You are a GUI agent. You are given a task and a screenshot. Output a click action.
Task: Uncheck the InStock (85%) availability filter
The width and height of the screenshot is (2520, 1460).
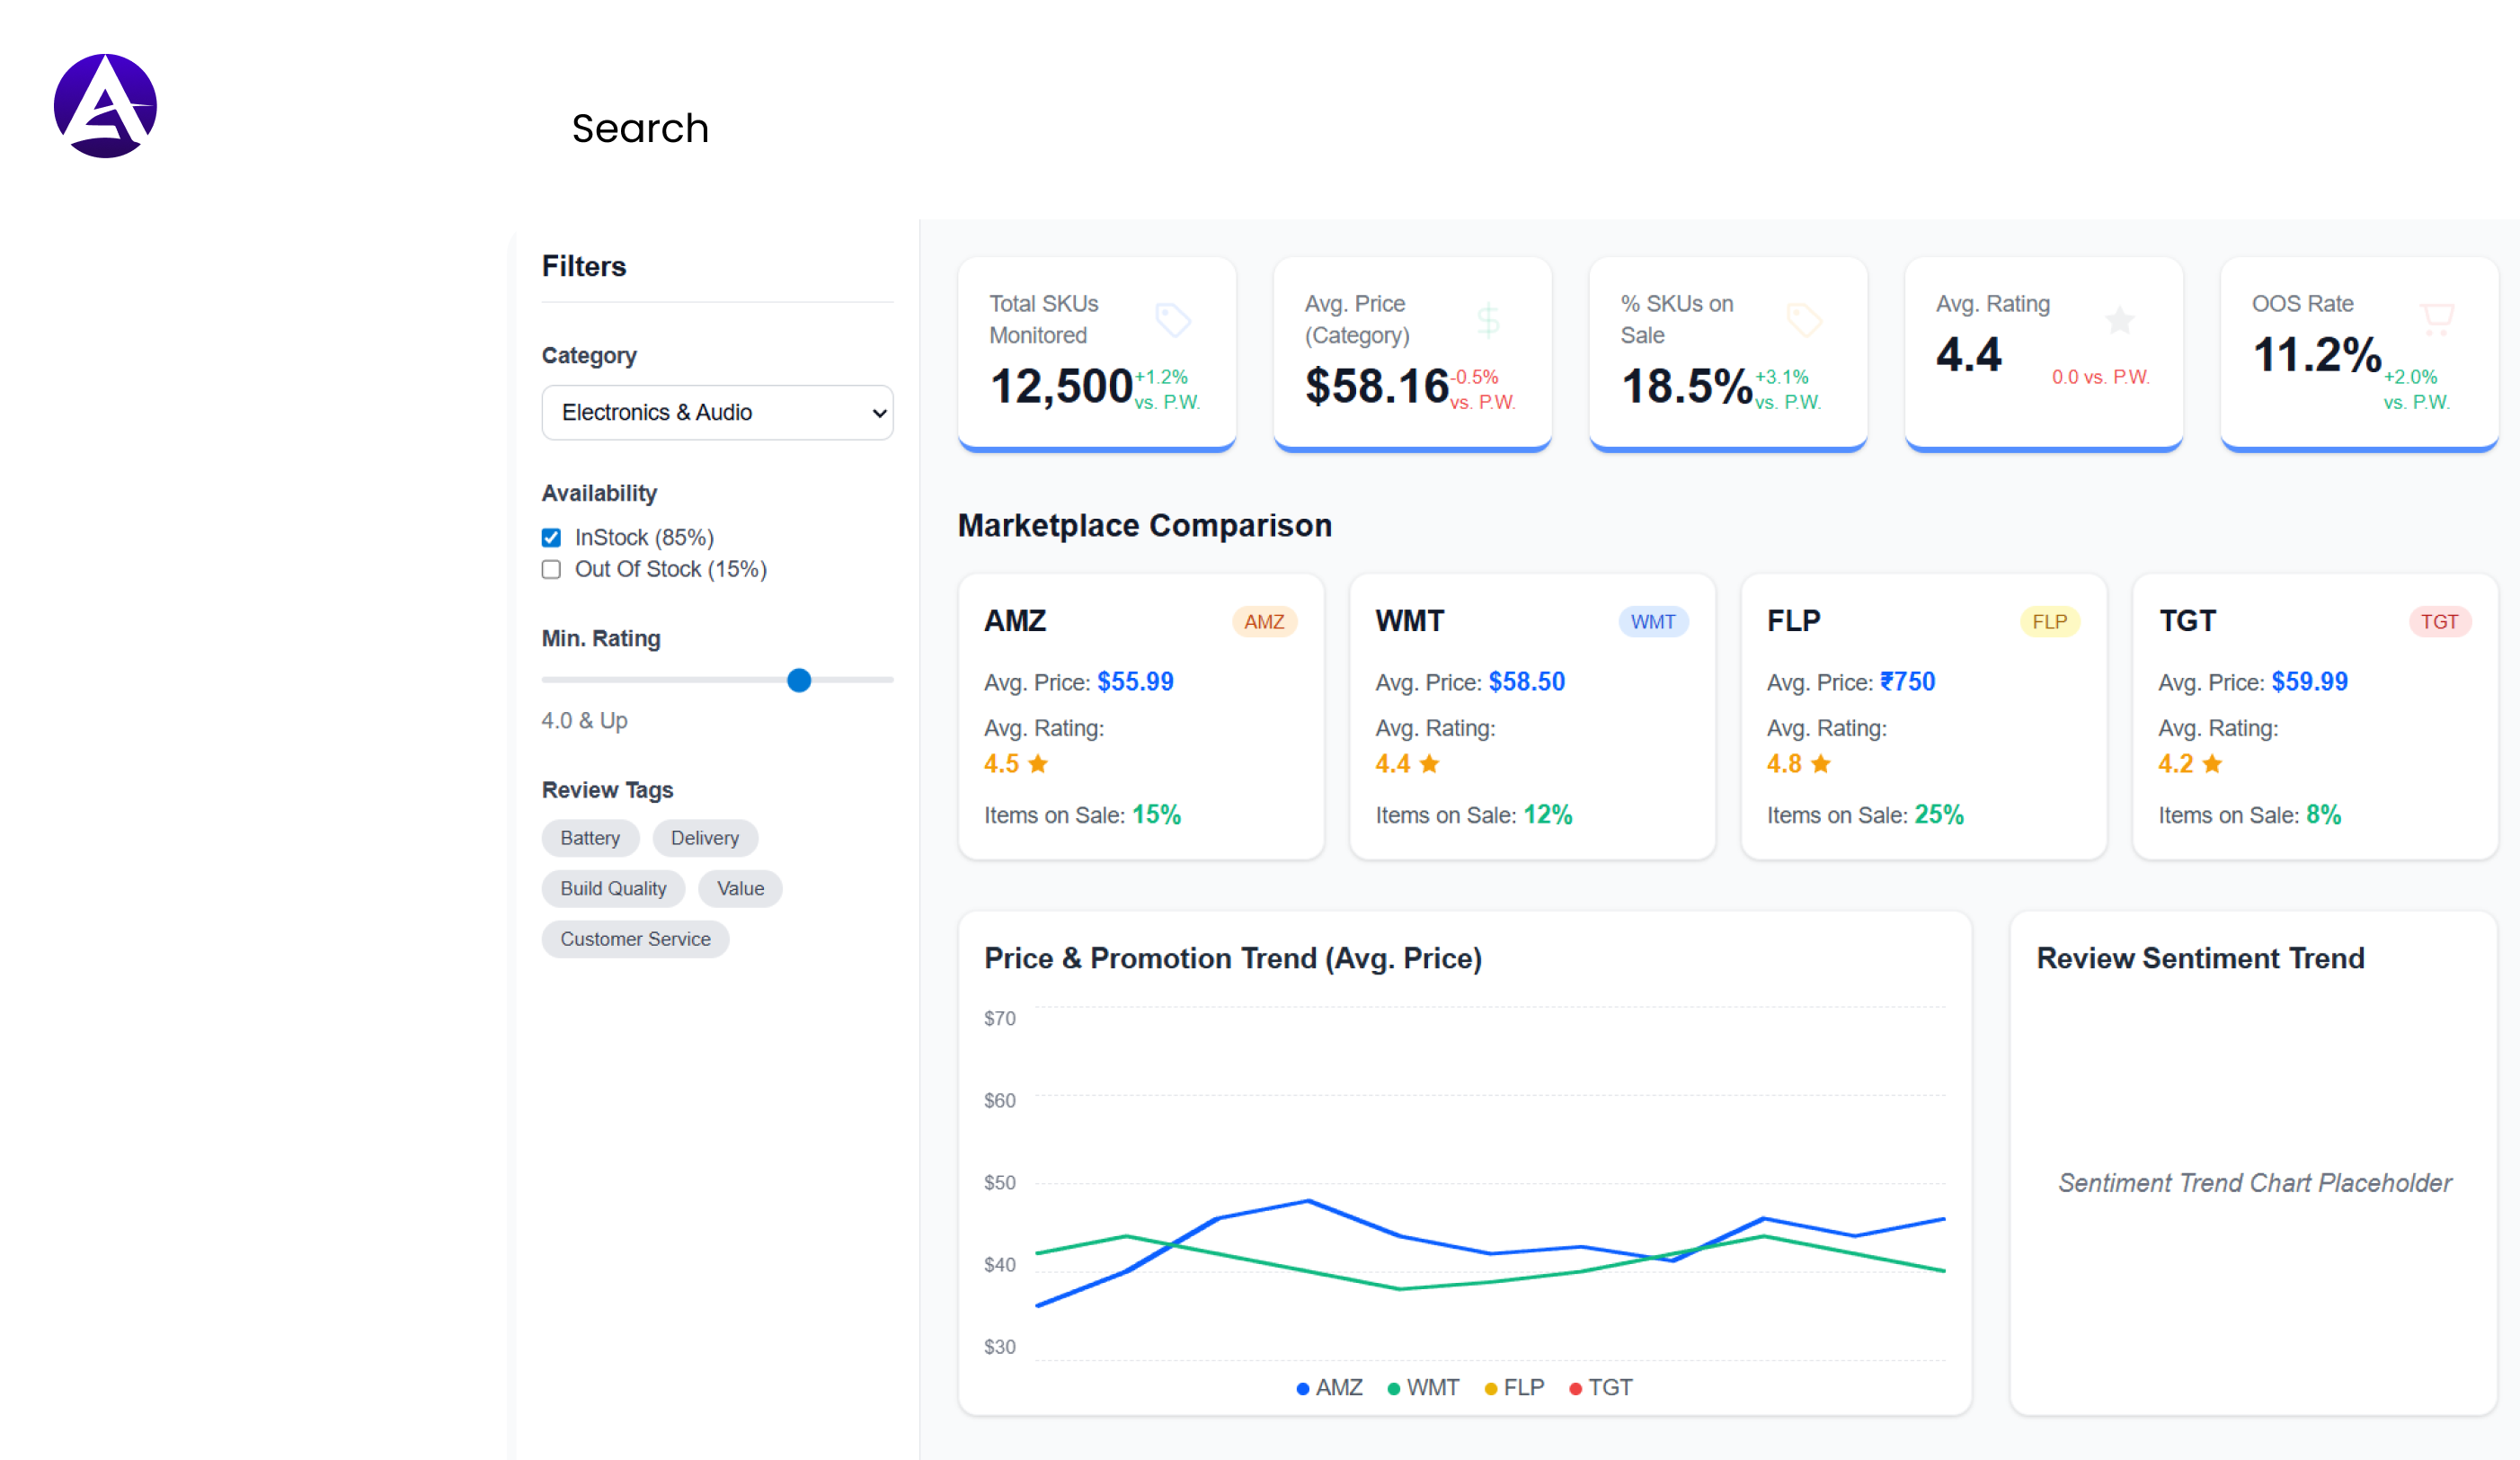(551, 537)
